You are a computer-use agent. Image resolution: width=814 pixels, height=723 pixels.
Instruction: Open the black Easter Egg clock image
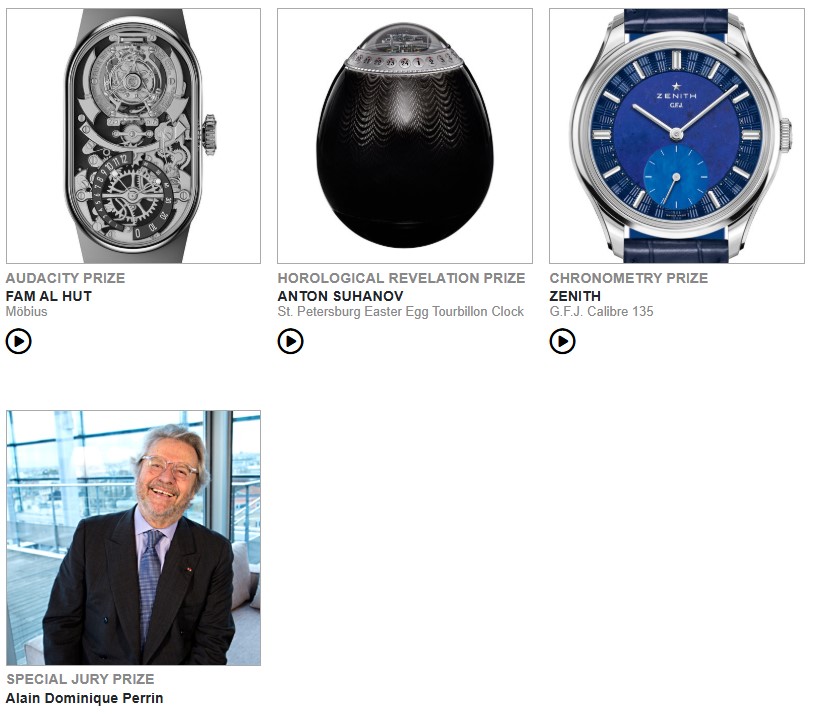click(x=405, y=136)
